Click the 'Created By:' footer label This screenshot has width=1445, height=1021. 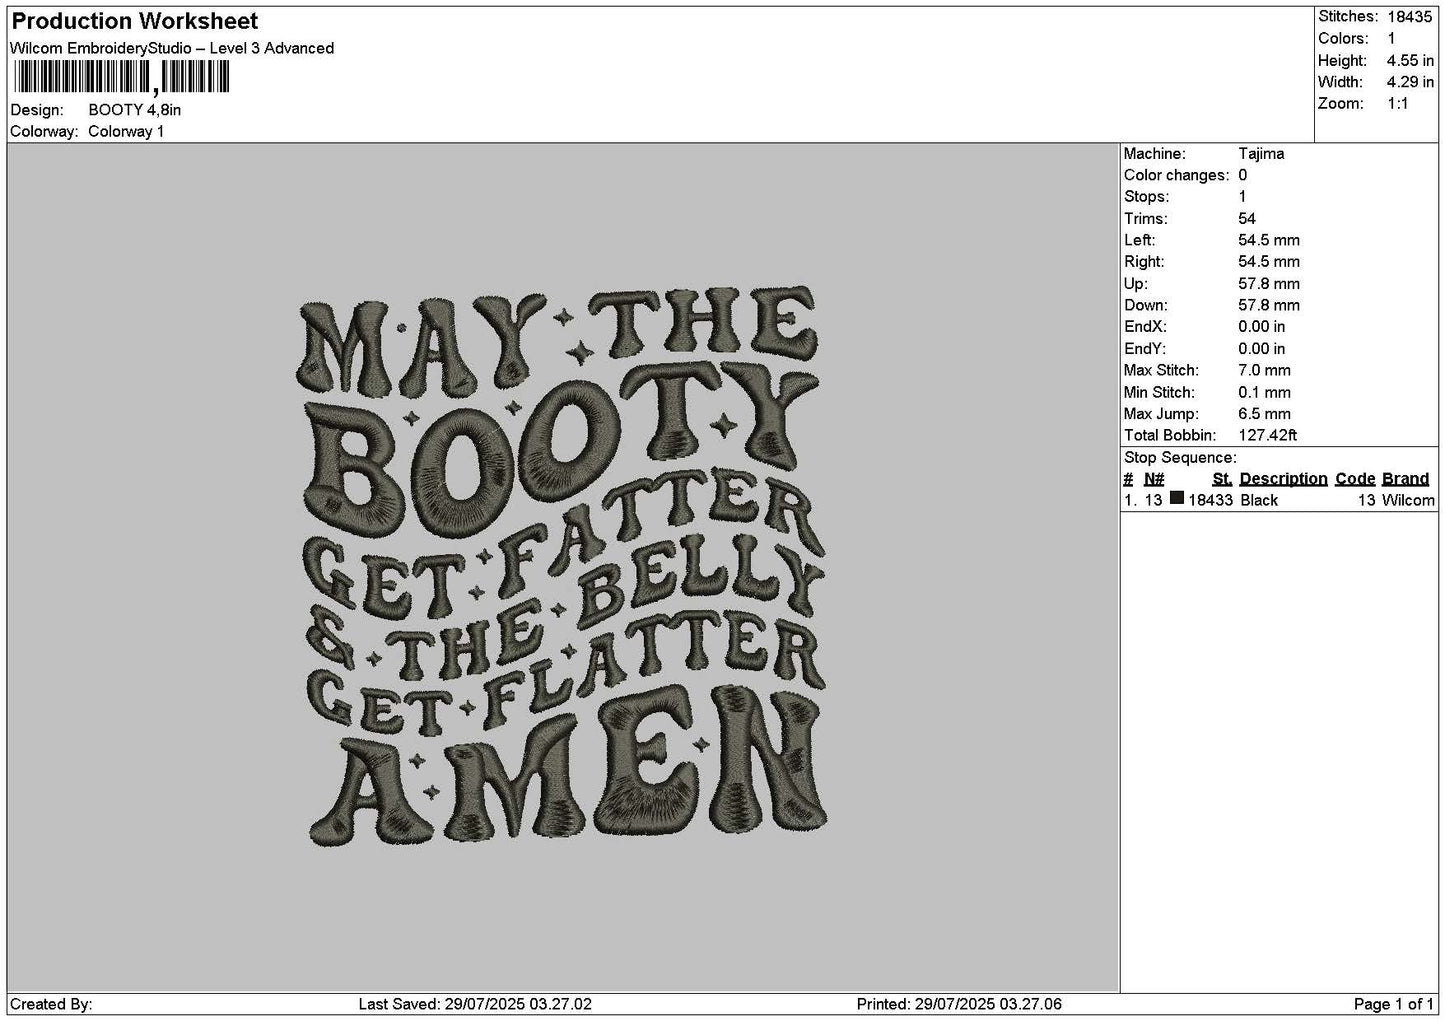coord(51,1004)
